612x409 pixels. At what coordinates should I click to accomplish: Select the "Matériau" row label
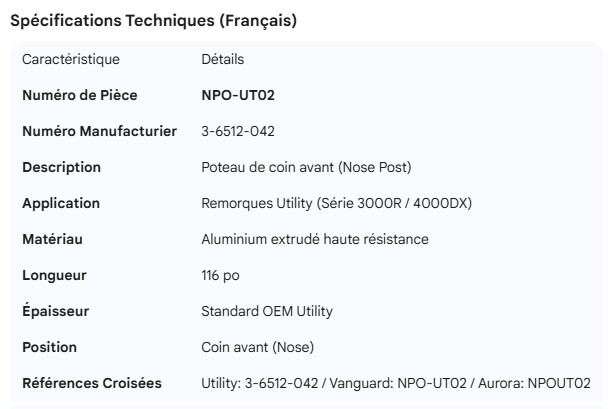tap(52, 240)
